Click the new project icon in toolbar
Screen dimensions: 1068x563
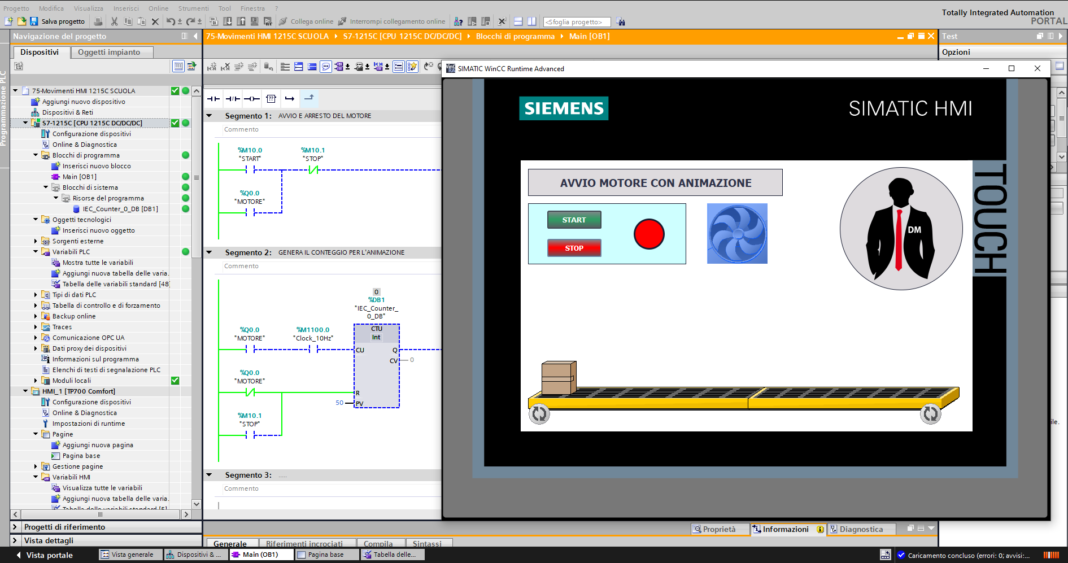click(x=9, y=22)
